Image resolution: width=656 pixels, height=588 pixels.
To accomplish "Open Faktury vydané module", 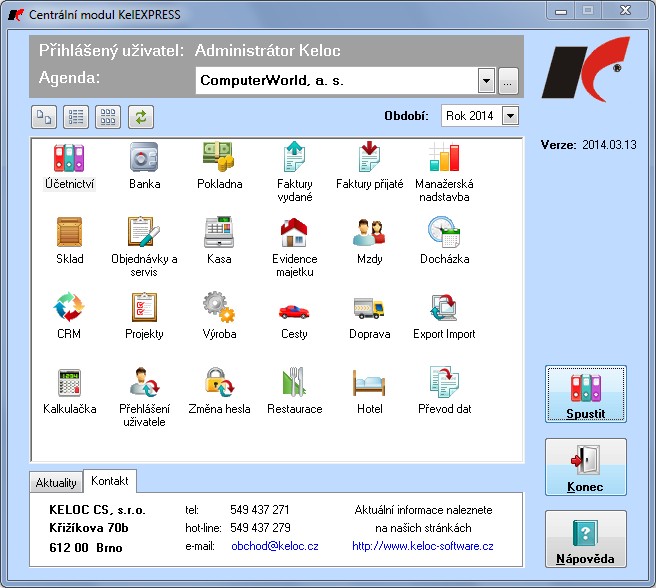I will (x=294, y=157).
